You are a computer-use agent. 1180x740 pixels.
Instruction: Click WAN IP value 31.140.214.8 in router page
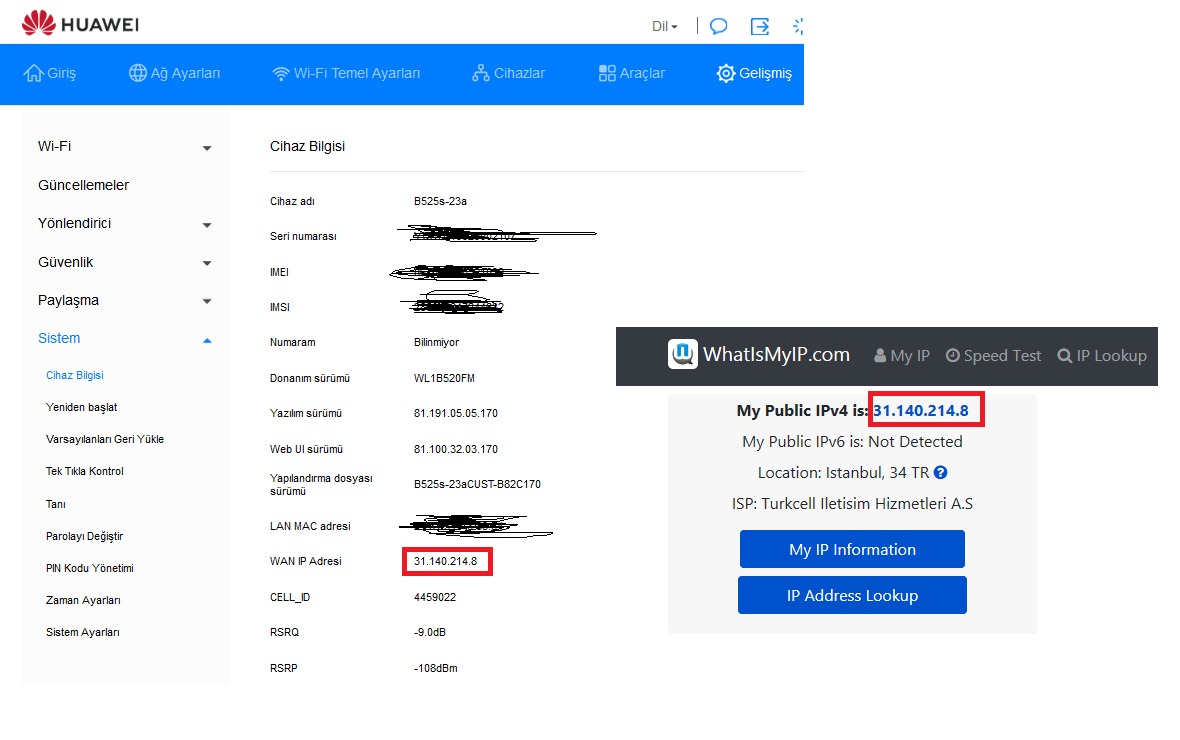click(x=446, y=561)
